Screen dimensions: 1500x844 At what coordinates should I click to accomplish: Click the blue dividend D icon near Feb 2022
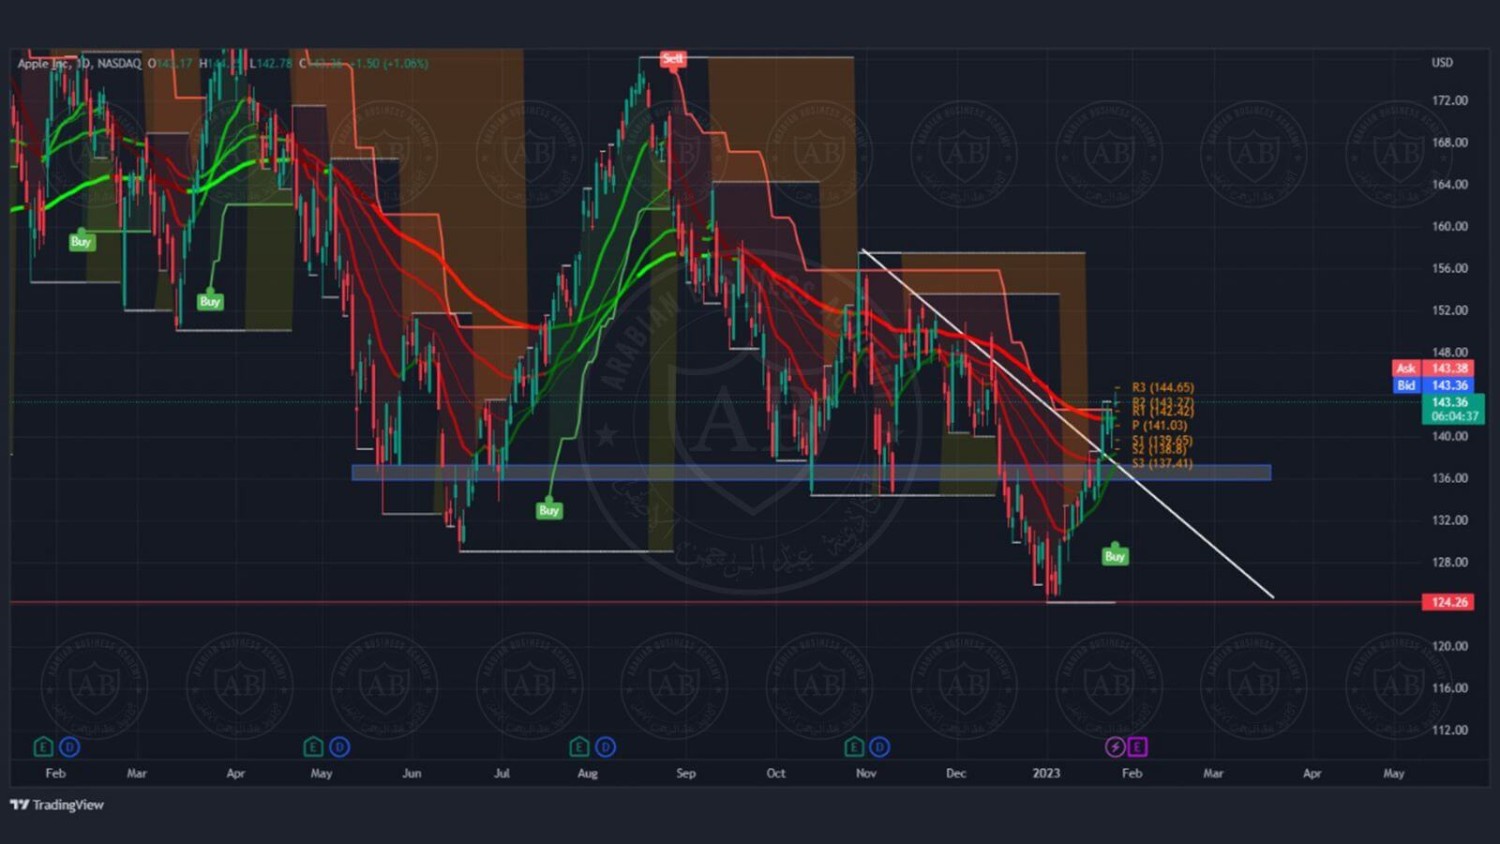coord(69,747)
